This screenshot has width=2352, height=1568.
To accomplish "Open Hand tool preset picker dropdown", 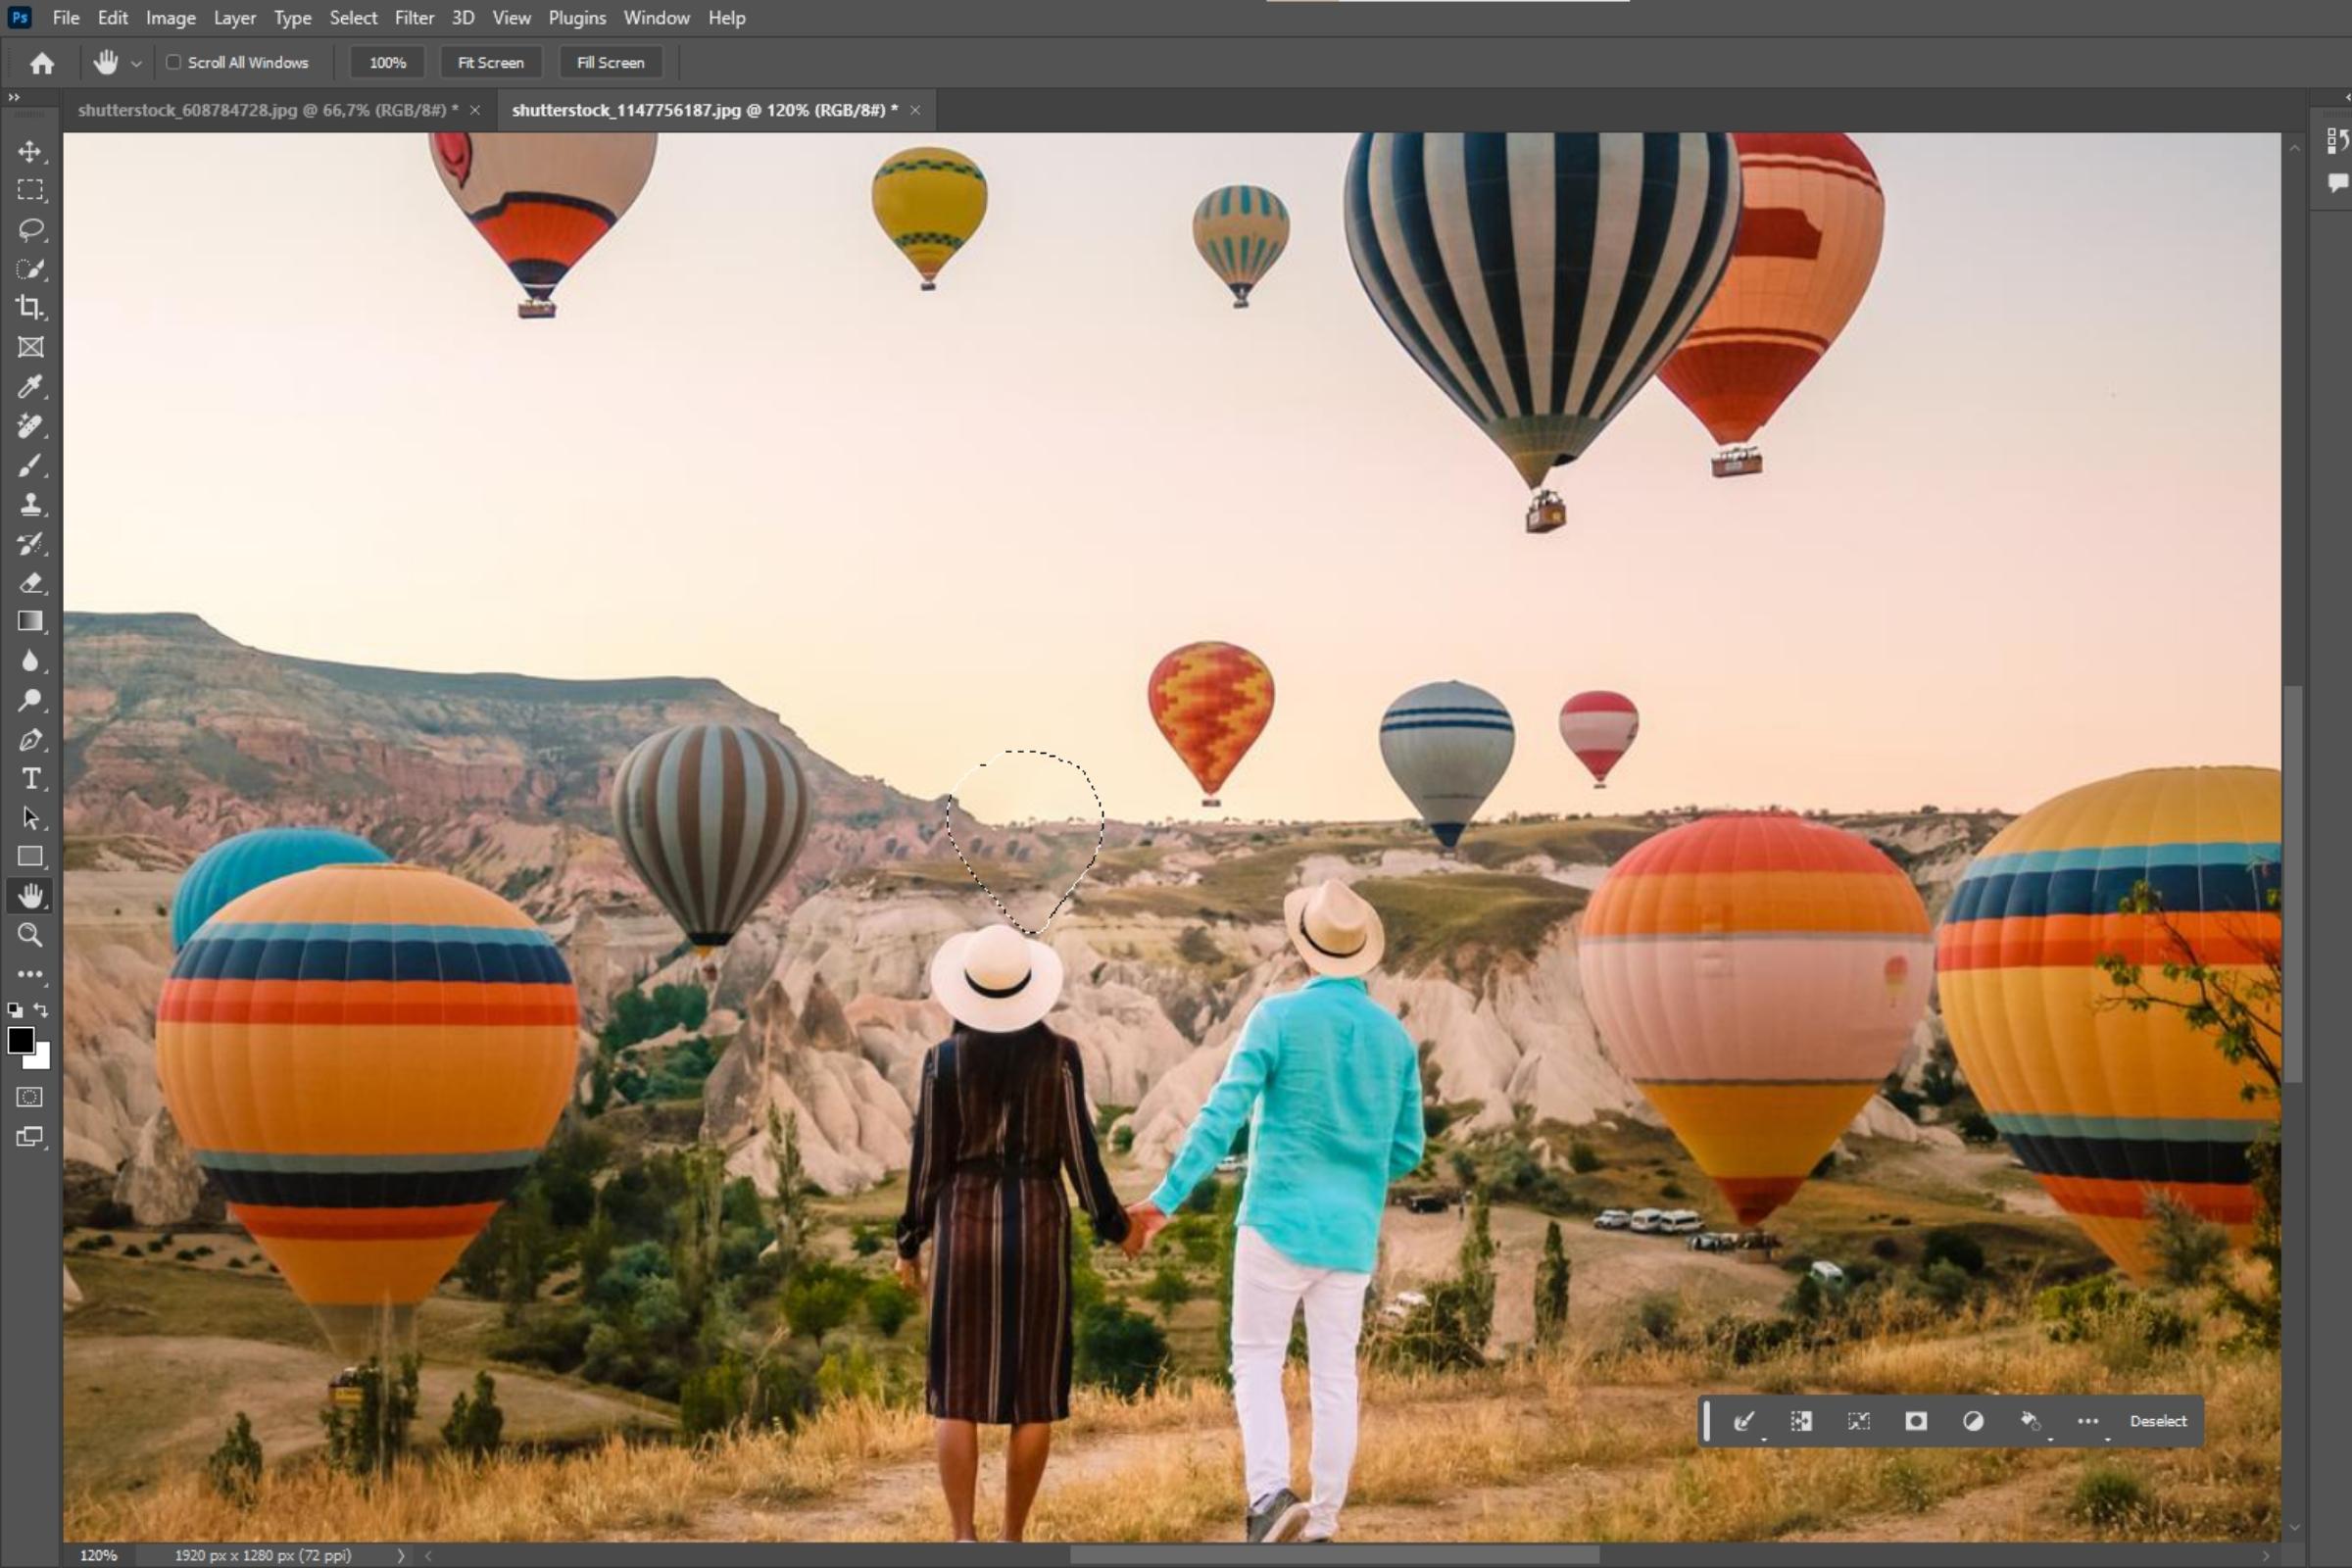I will click(x=137, y=63).
